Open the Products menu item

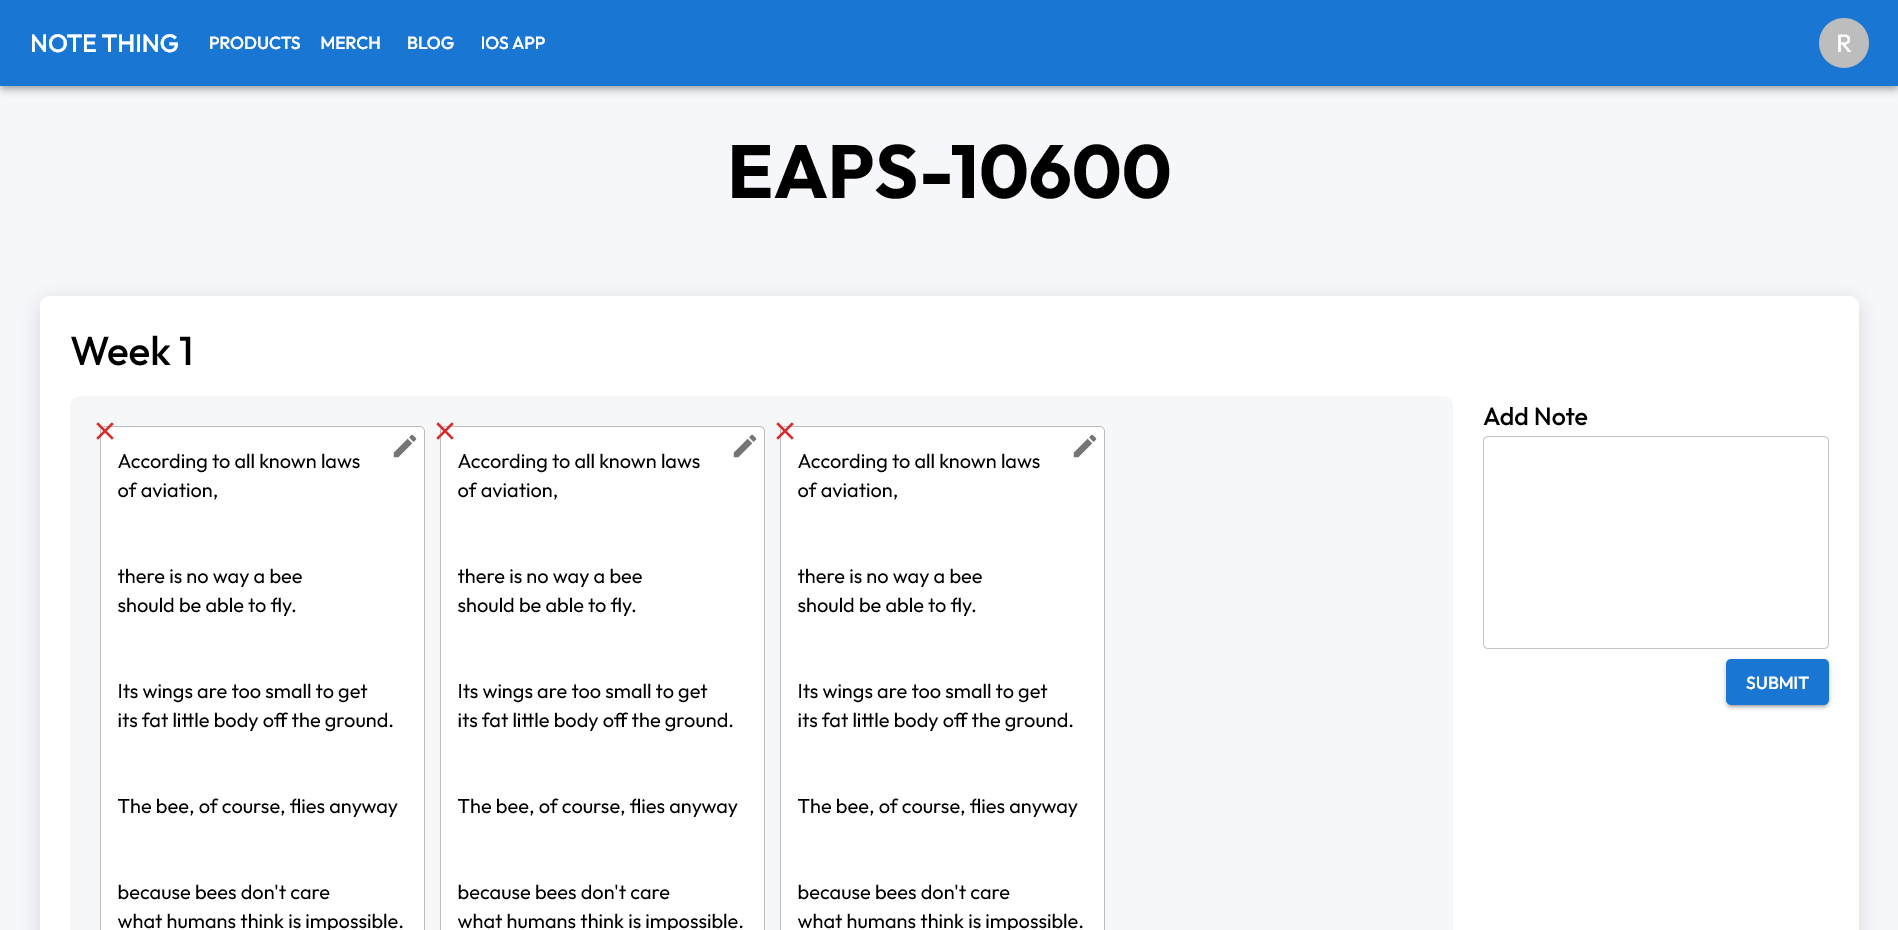tap(254, 43)
